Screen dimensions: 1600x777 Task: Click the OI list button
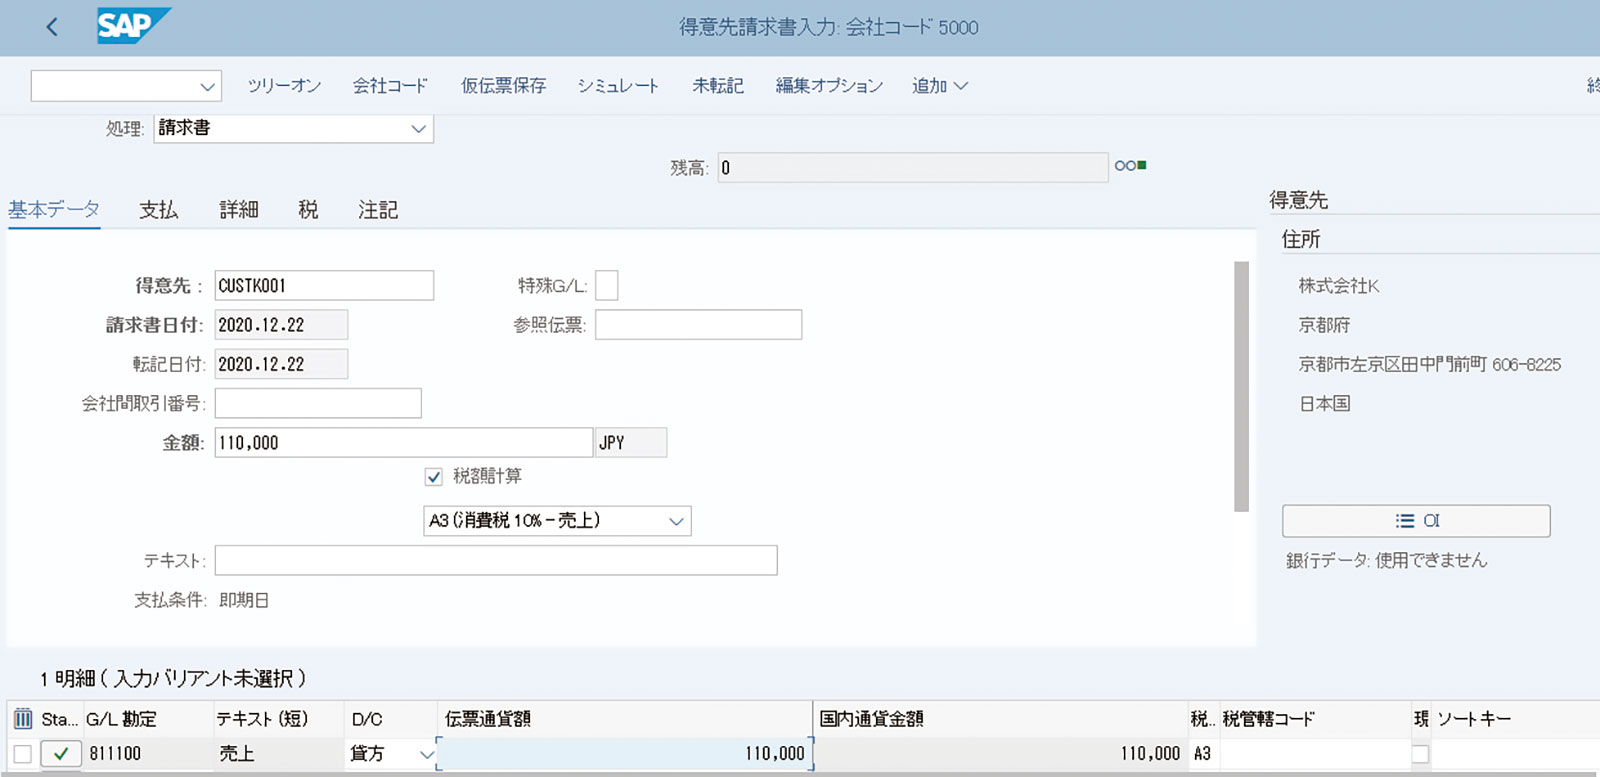[x=1415, y=521]
